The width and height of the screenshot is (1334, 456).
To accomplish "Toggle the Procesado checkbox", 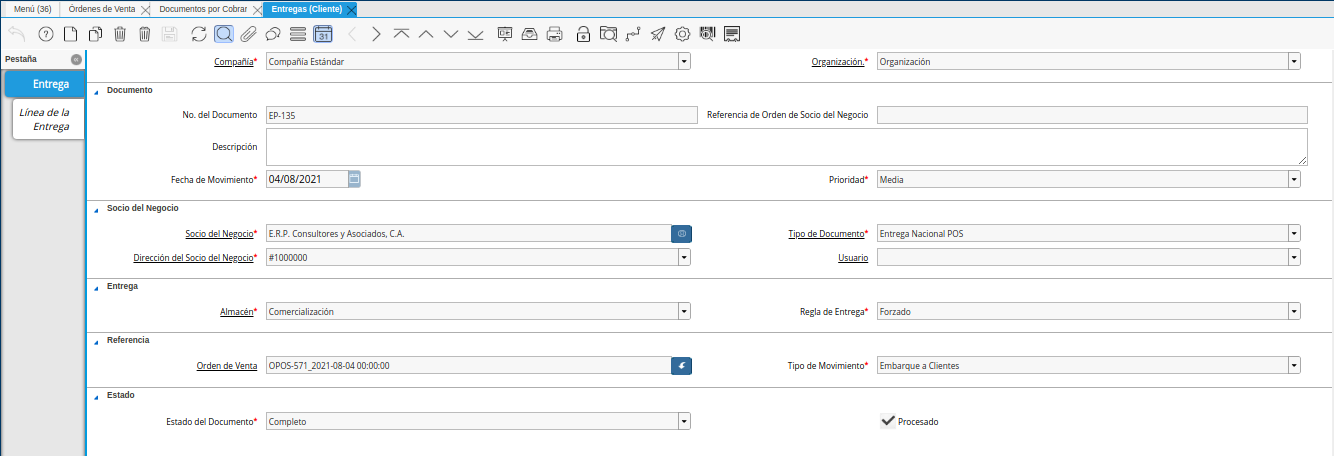I will click(x=887, y=421).
